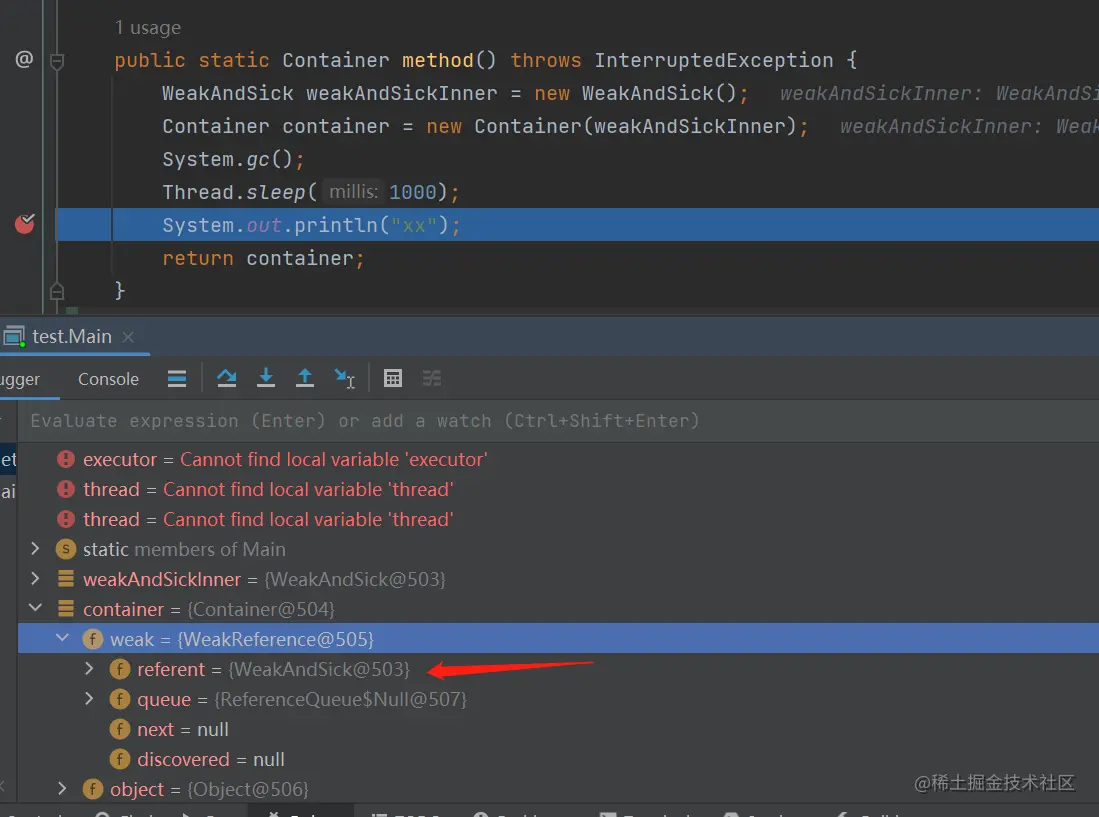
Task: Select the second thread watch error row
Action: click(x=558, y=519)
